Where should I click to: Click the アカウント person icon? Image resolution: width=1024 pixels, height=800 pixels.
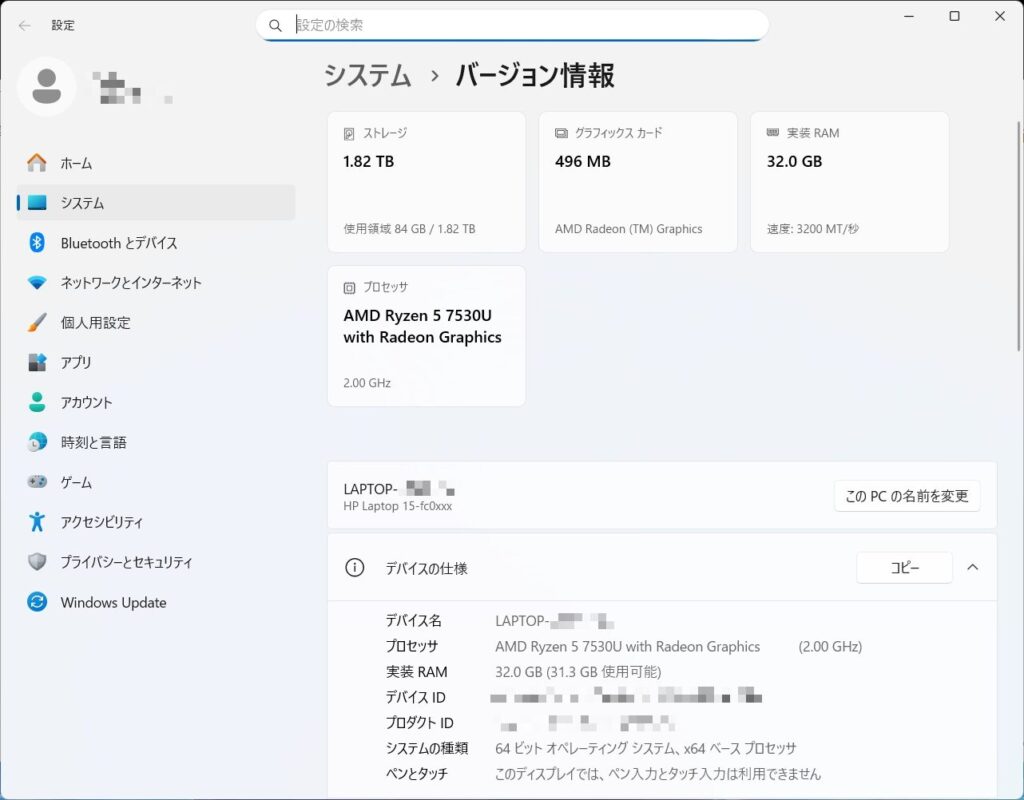[x=37, y=403]
